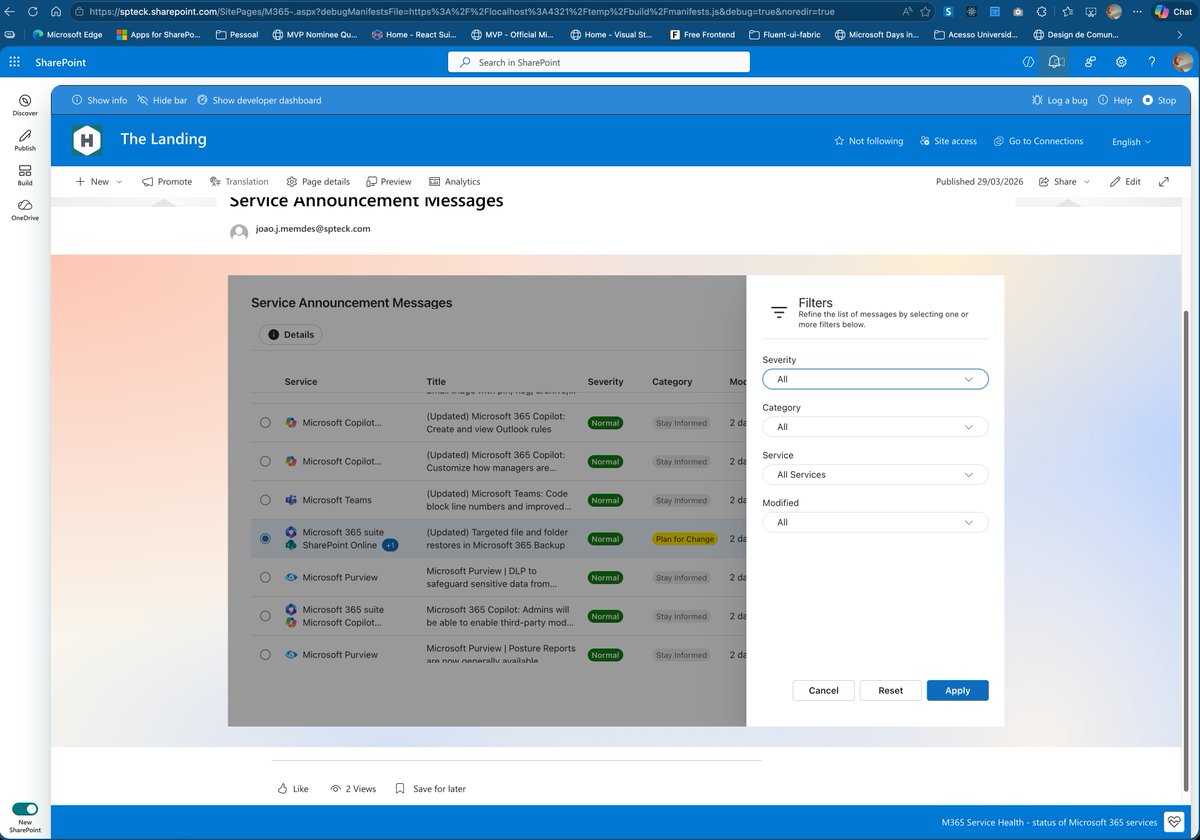Go to Build in the left sidebar
This screenshot has height=840, width=1200.
coord(24,175)
